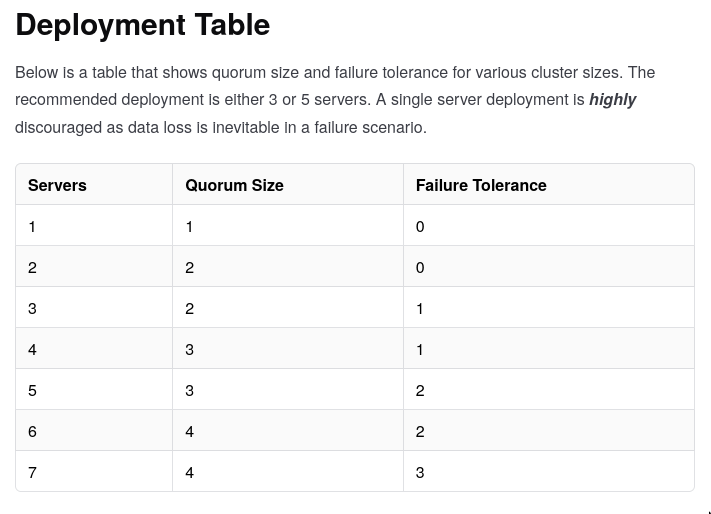The height and width of the screenshot is (514, 711).
Task: Click Quorum Size value in the 1-server row
Action: click(x=189, y=226)
